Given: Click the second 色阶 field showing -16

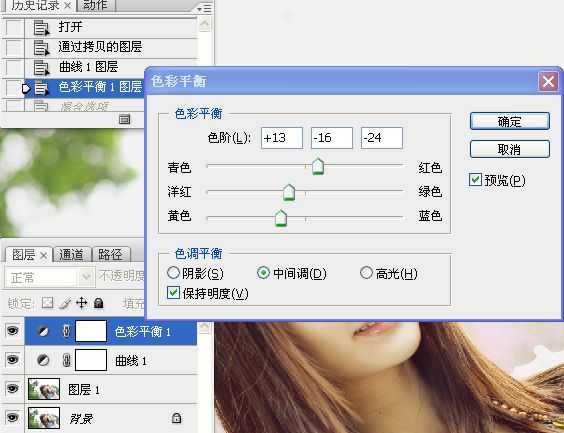Looking at the screenshot, I should tap(332, 138).
